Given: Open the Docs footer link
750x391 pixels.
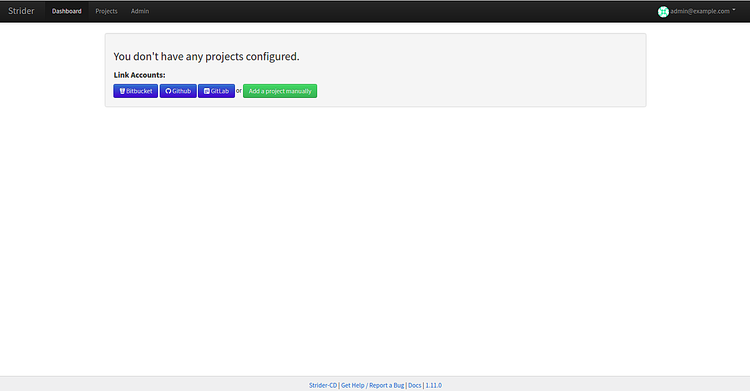Looking at the screenshot, I should [x=415, y=385].
